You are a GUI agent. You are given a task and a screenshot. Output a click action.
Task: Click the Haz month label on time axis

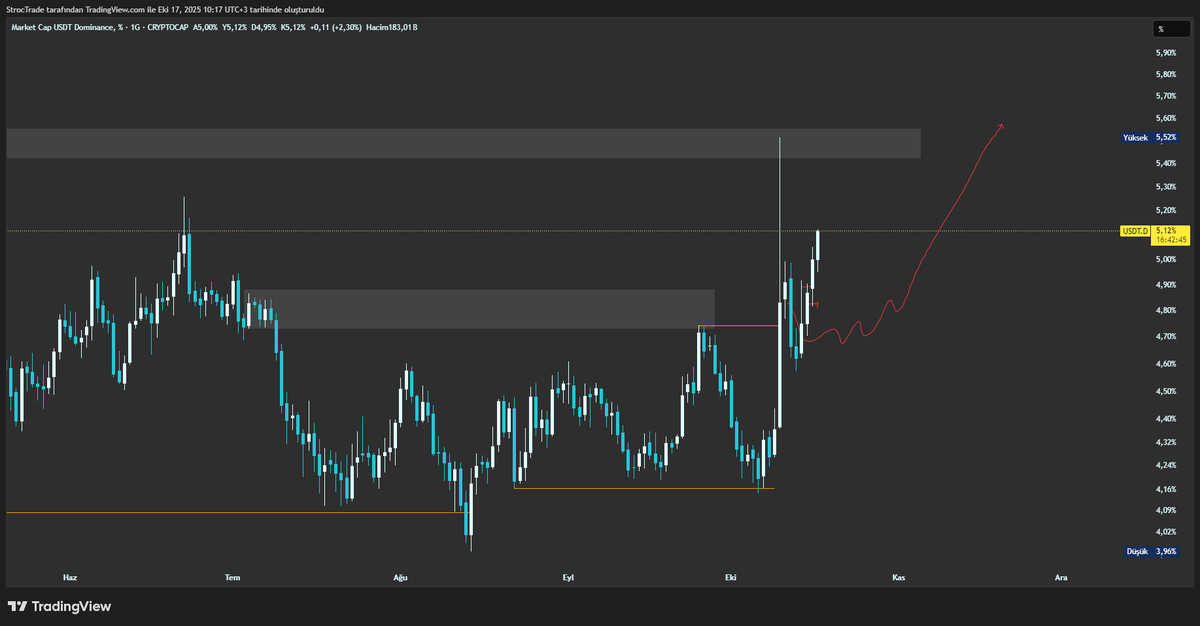[x=69, y=578]
